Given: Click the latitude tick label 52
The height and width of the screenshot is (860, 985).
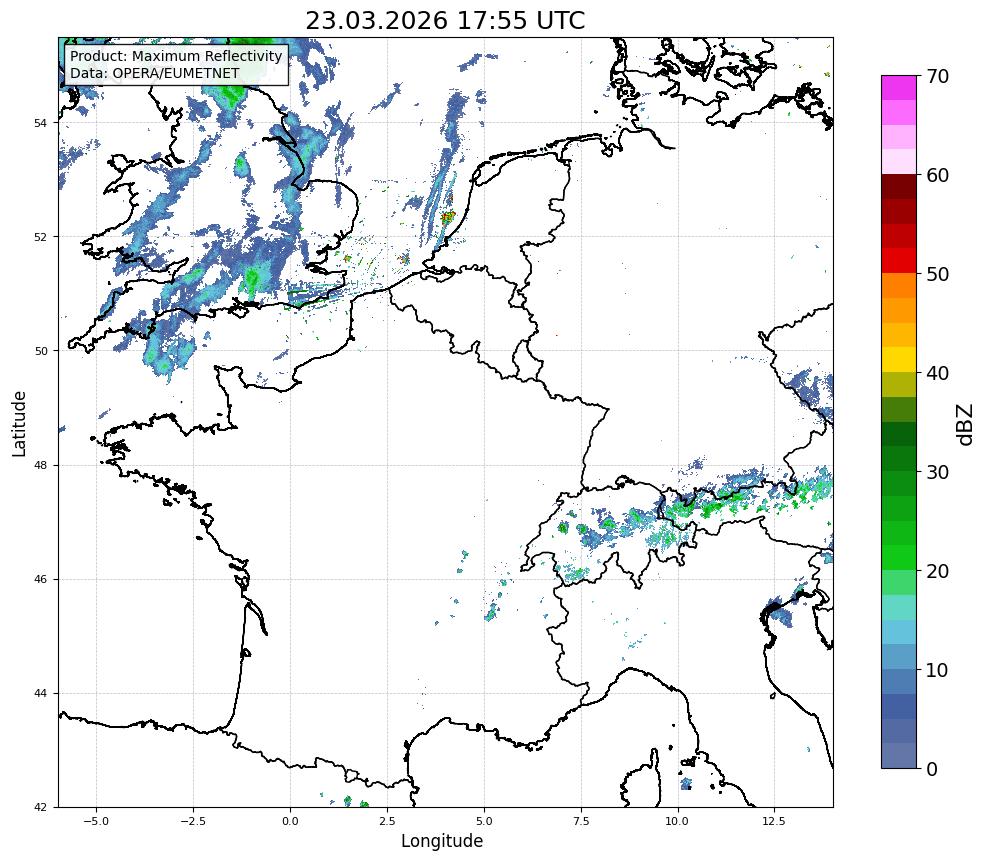Looking at the screenshot, I should tap(40, 237).
